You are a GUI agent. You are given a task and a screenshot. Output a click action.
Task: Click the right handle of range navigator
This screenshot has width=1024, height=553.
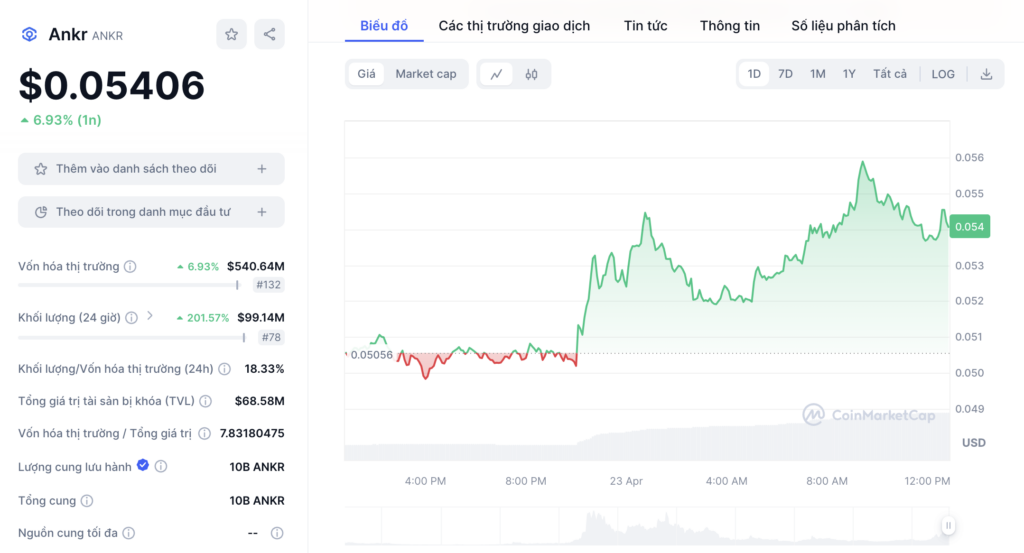[x=948, y=526]
